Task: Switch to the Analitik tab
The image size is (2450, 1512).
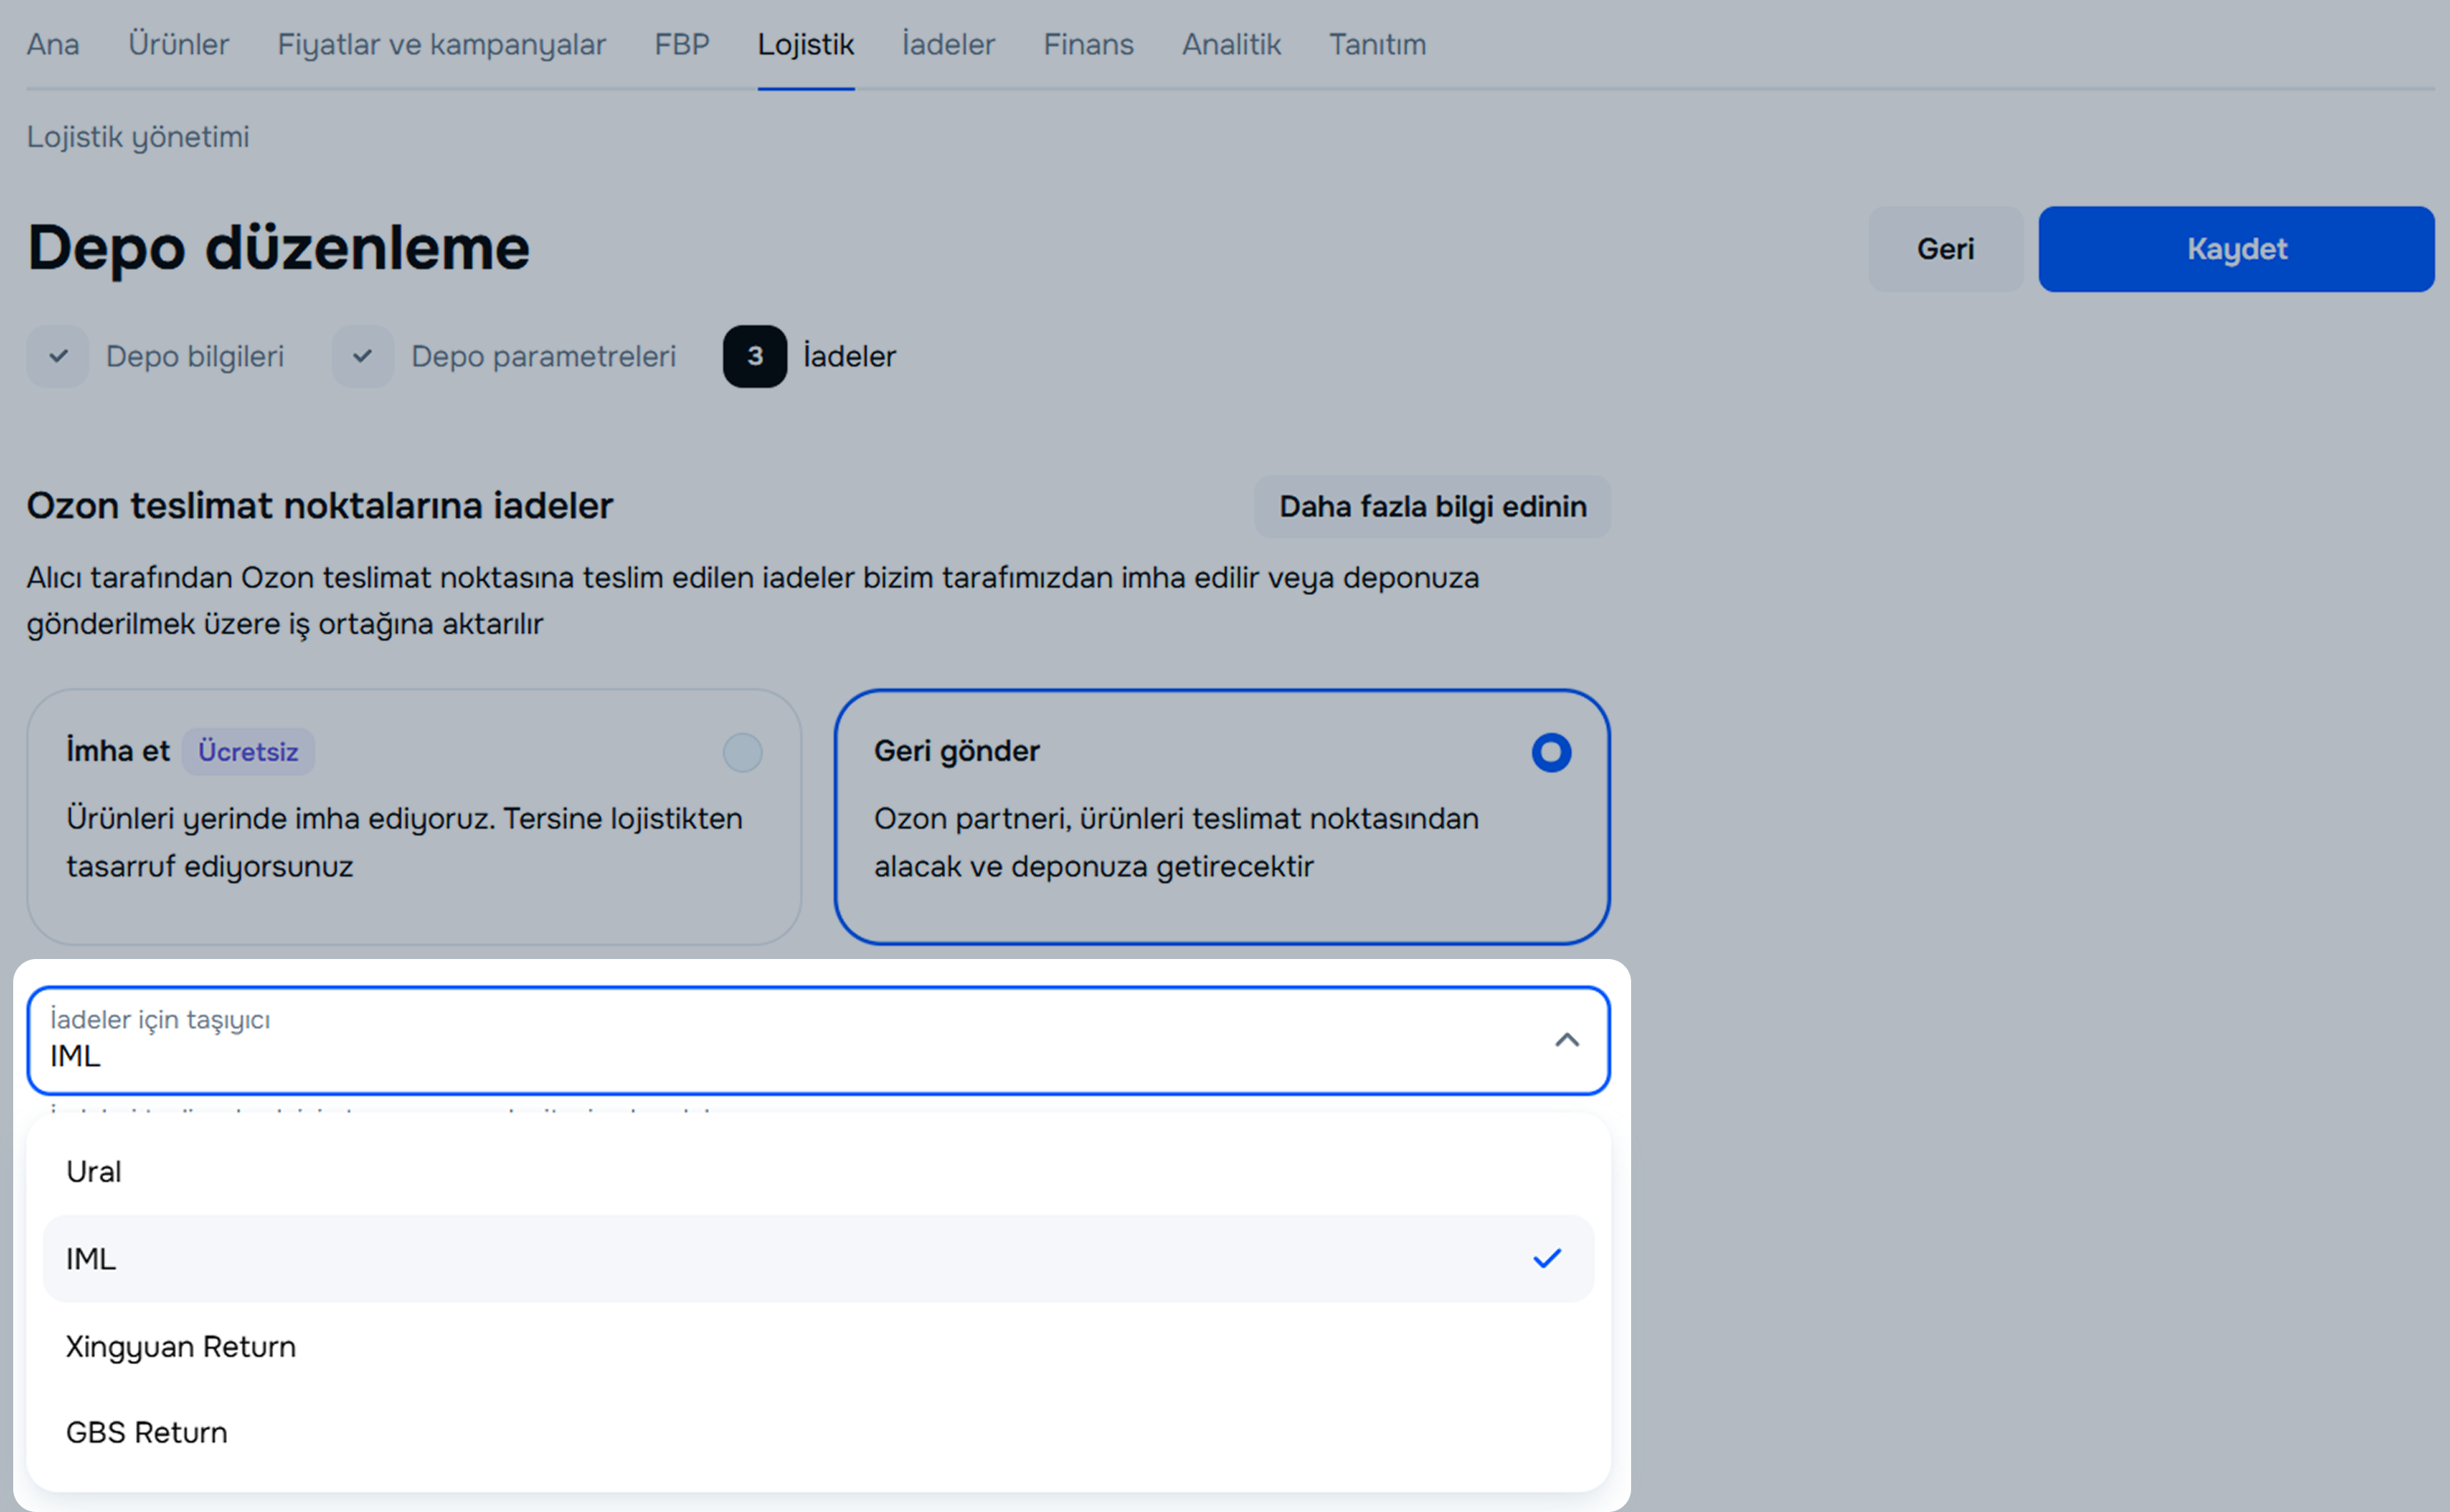Action: click(x=1231, y=44)
